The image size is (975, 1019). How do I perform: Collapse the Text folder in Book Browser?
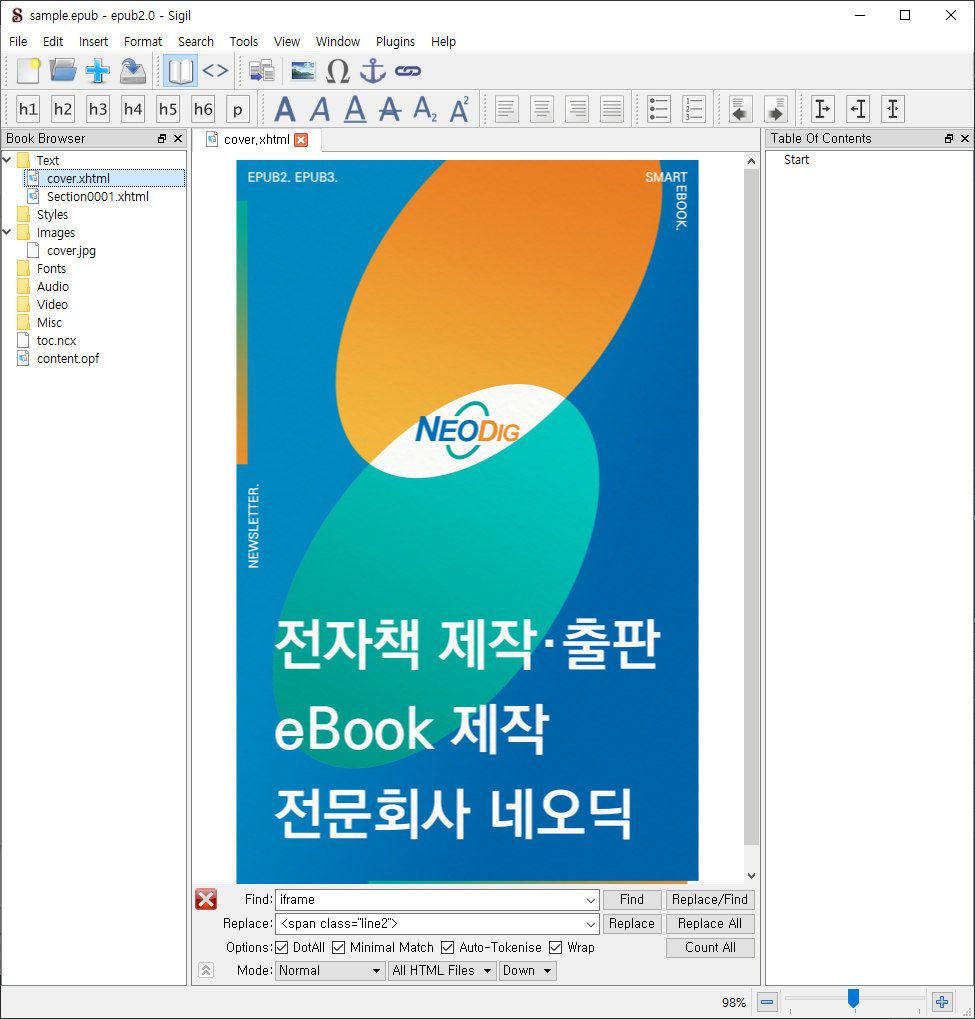point(8,160)
